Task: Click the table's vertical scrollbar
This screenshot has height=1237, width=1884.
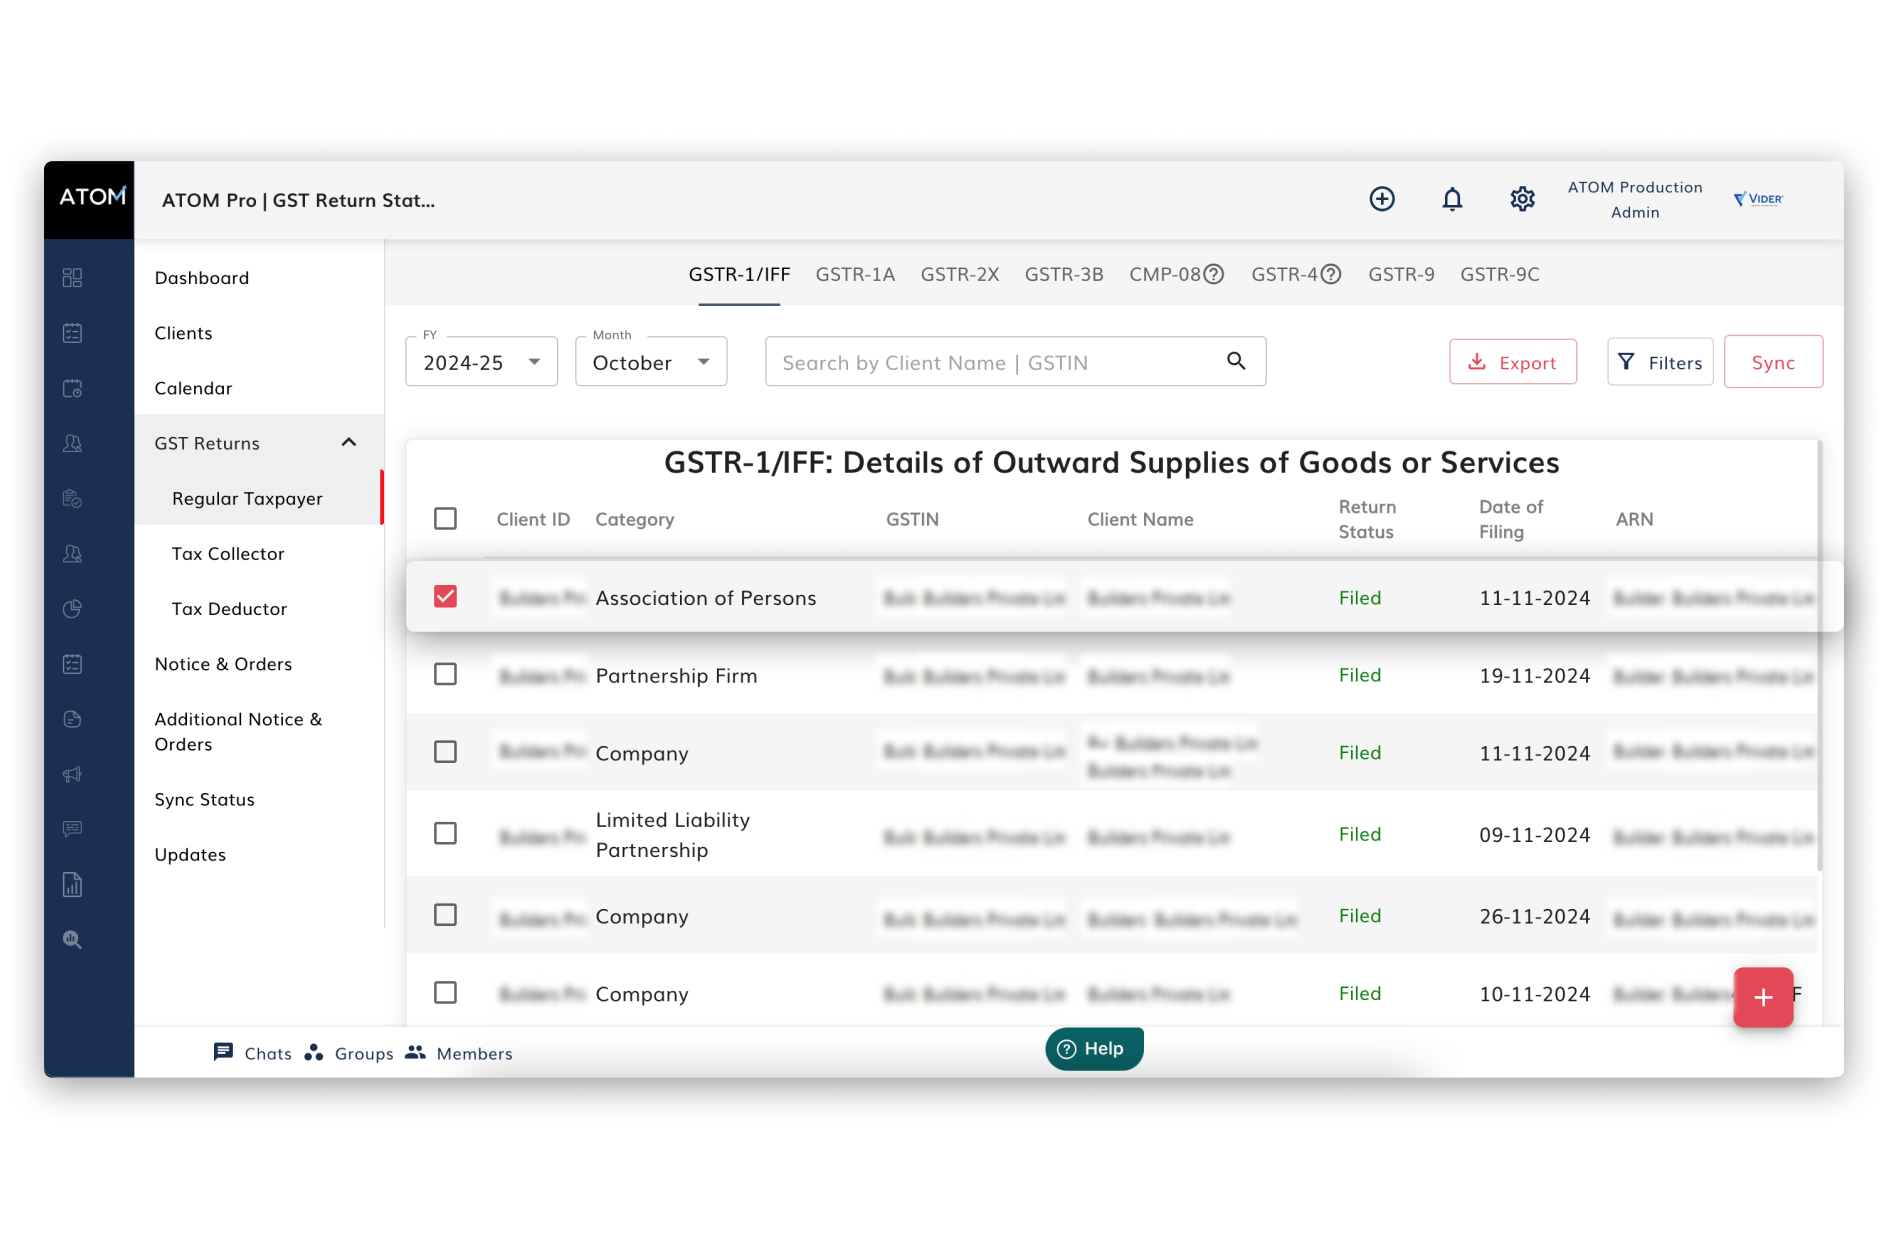Action: [1819, 655]
